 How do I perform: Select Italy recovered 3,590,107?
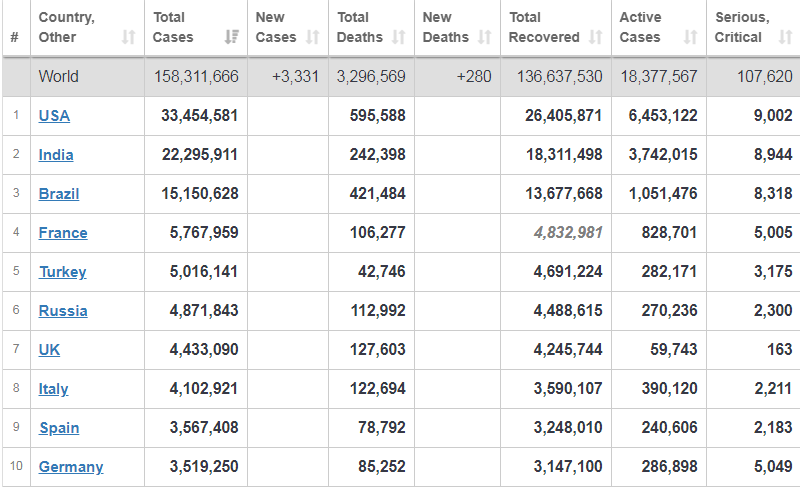[568, 389]
